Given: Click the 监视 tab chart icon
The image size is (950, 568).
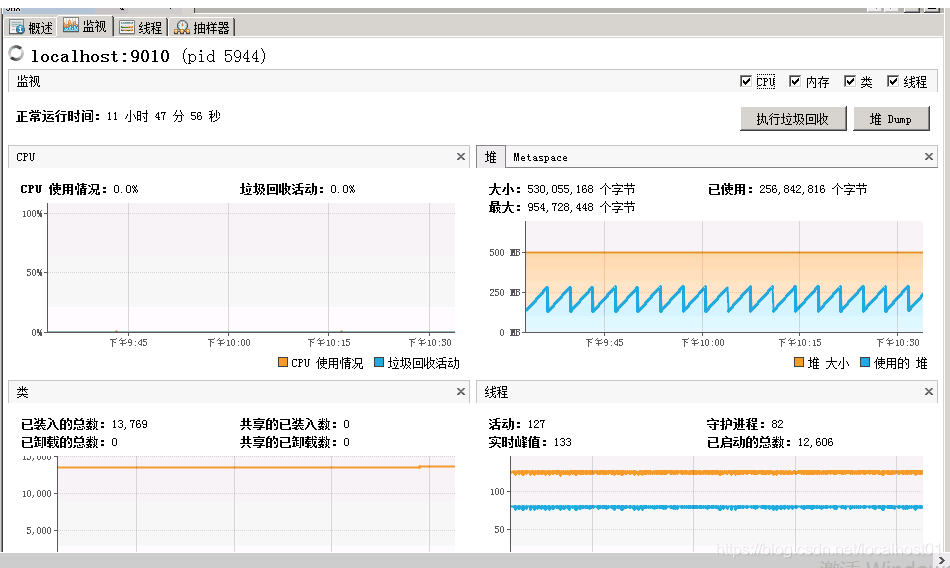Looking at the screenshot, I should point(71,25).
